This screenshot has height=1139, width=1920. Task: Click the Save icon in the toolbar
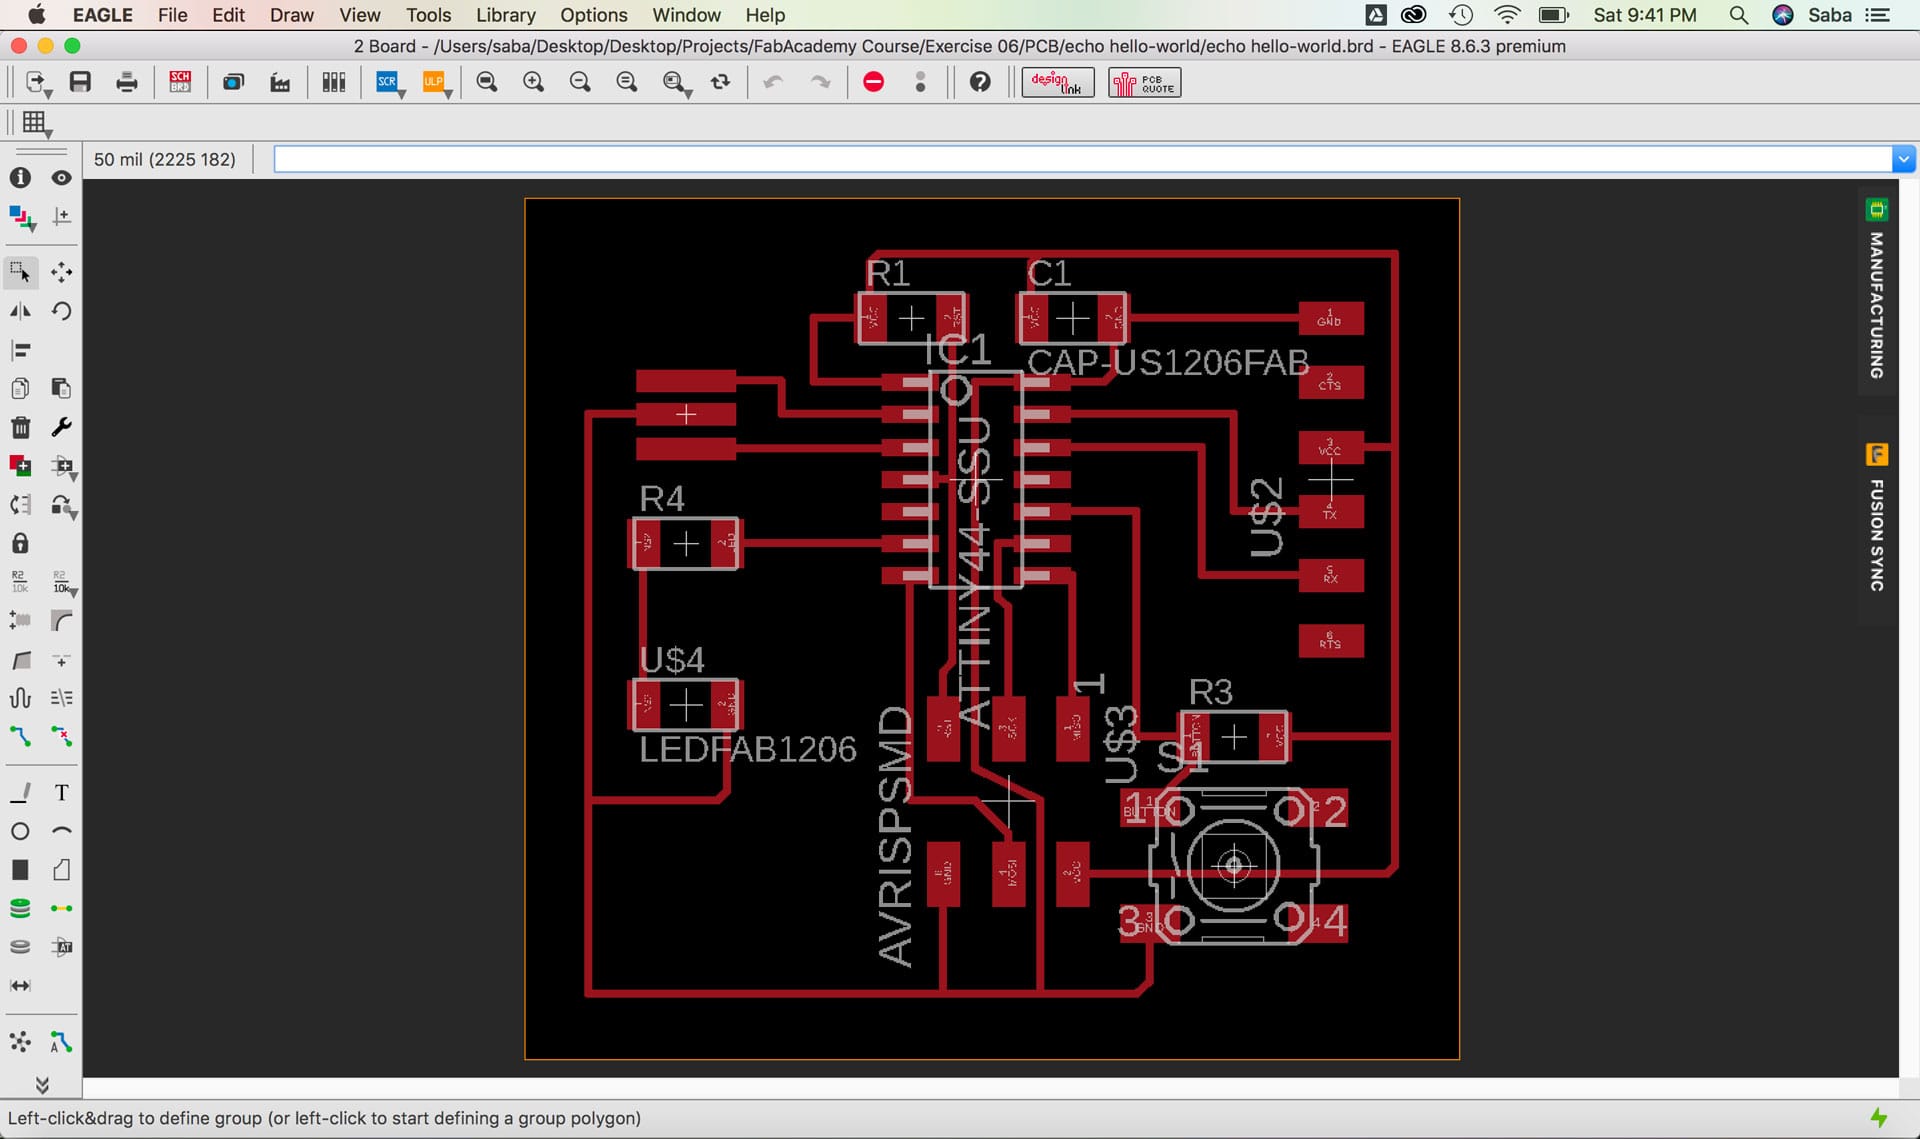point(80,82)
